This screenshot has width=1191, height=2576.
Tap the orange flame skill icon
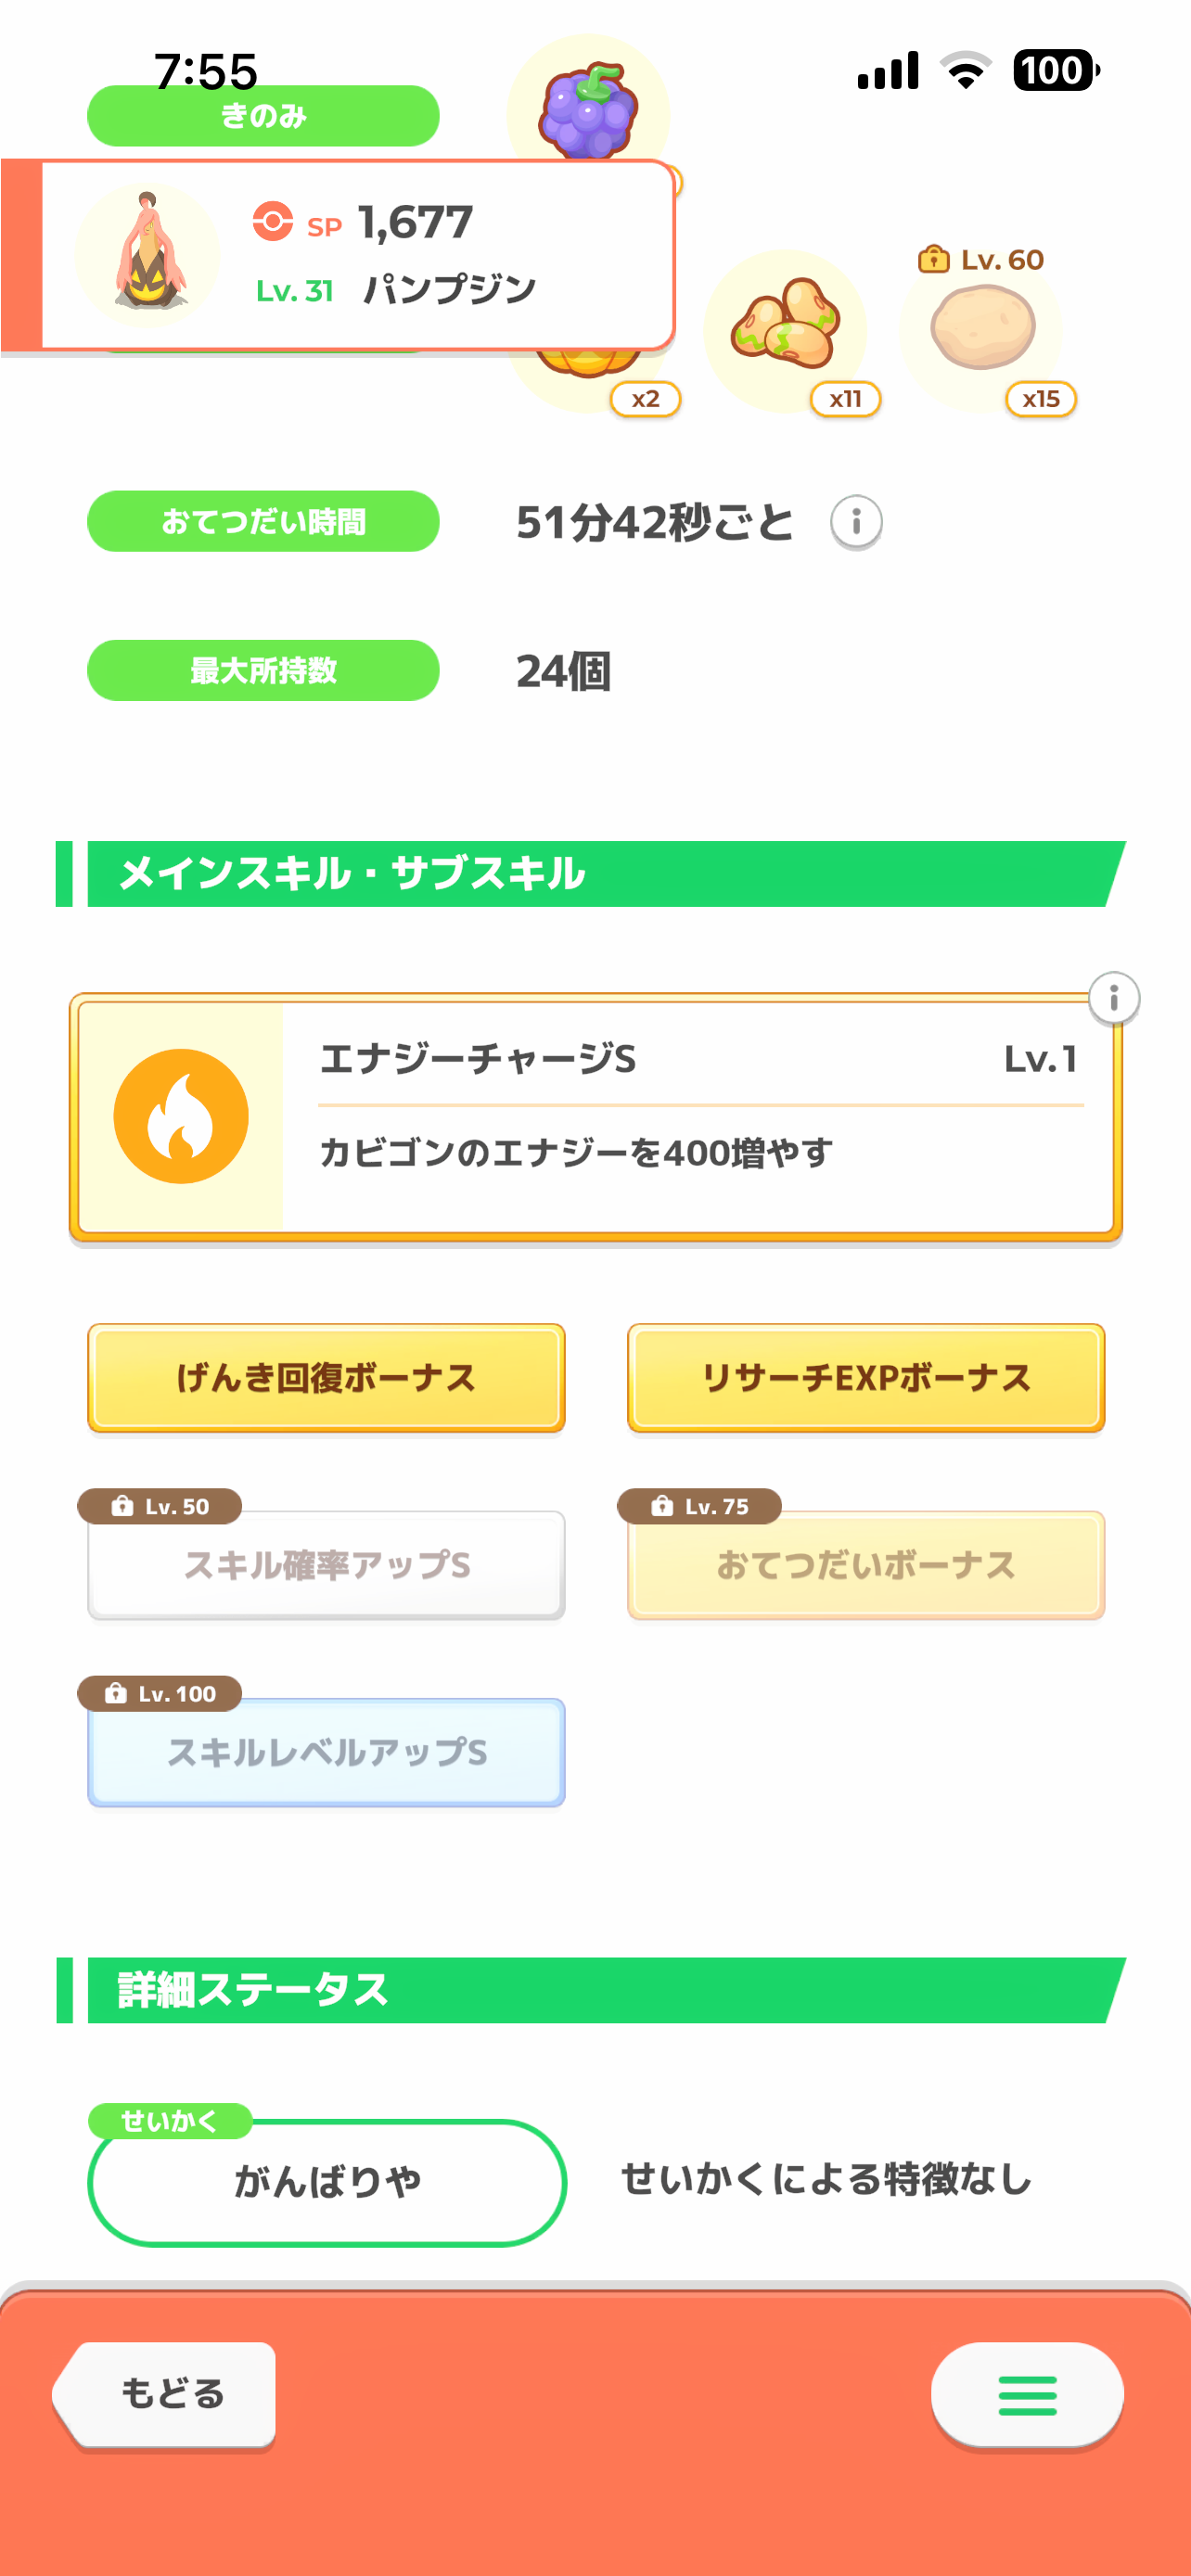coord(181,1116)
